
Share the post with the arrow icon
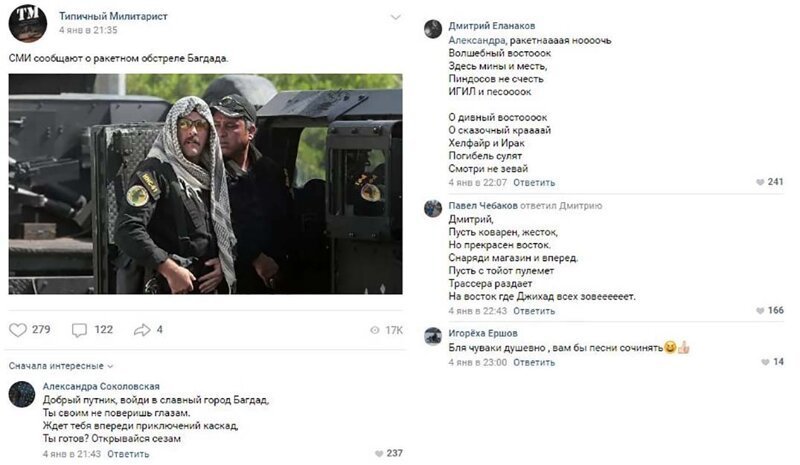point(142,330)
